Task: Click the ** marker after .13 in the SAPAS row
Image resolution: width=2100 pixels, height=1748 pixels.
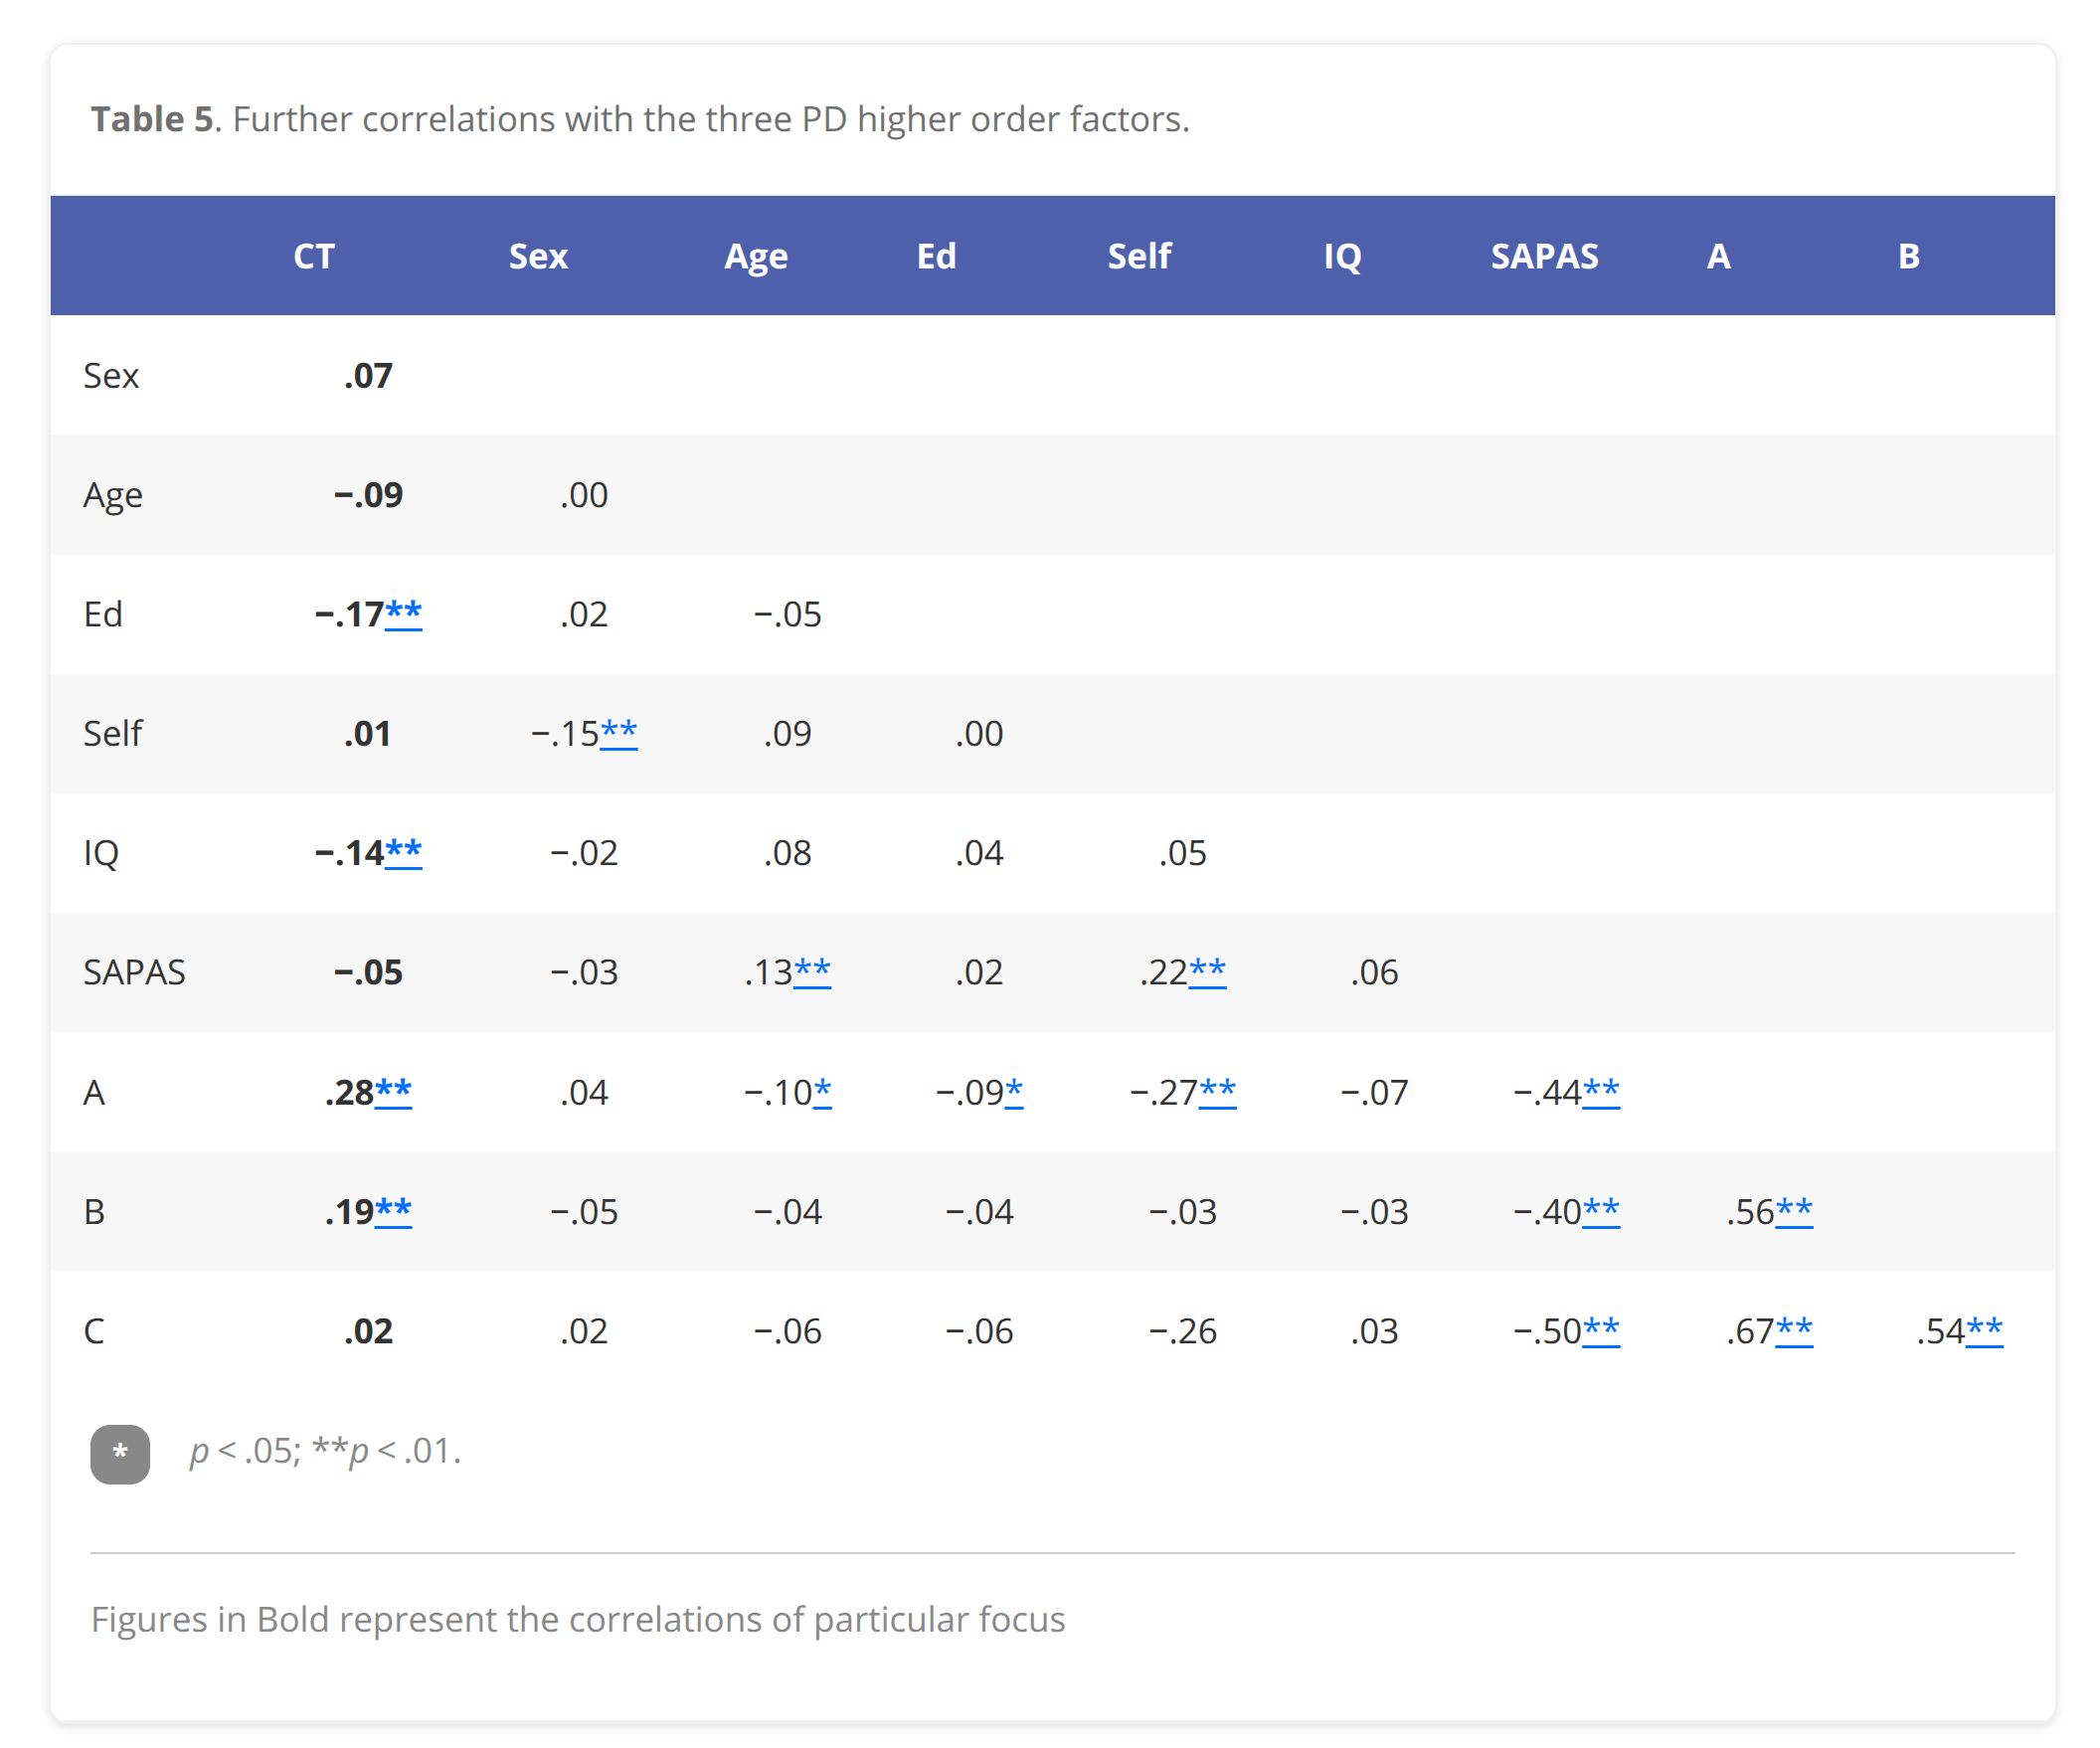Action: (x=811, y=970)
